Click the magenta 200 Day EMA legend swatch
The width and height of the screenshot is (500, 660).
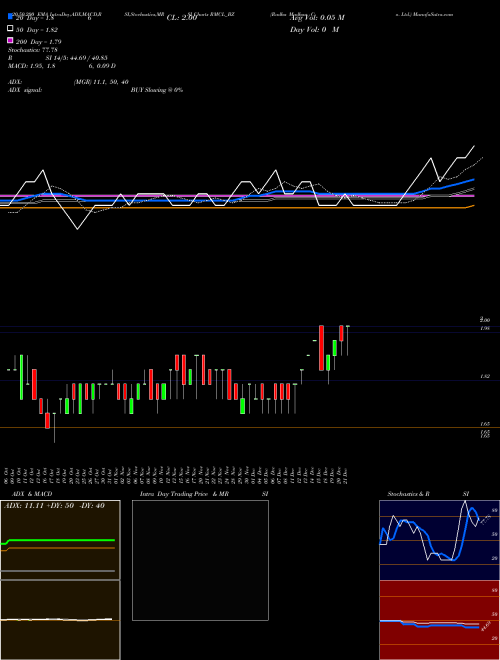click(x=10, y=41)
